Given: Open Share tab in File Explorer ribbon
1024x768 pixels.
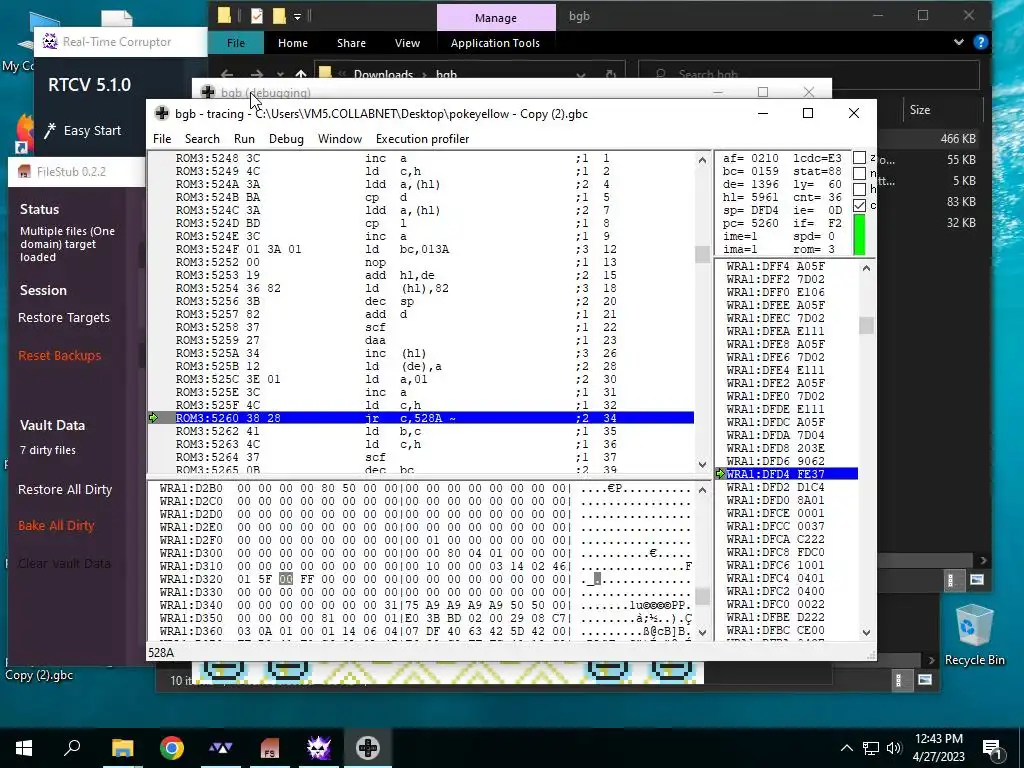Looking at the screenshot, I should tap(351, 43).
